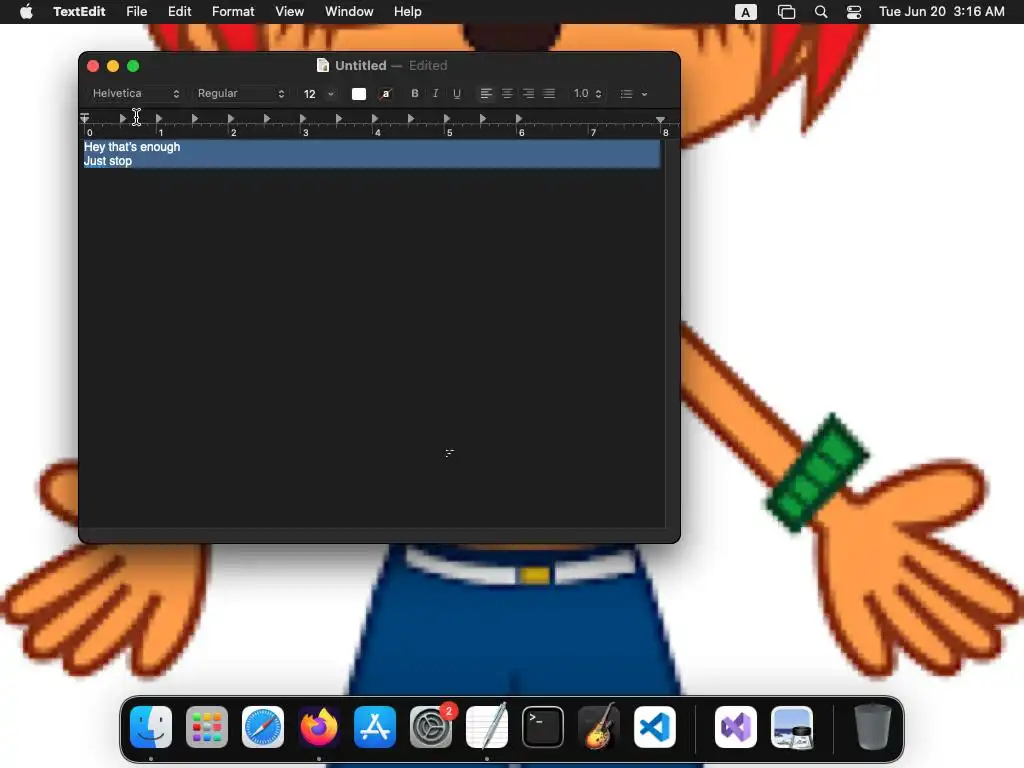Image resolution: width=1024 pixels, height=768 pixels.
Task: Open System Settings from the Dock
Action: 431,727
